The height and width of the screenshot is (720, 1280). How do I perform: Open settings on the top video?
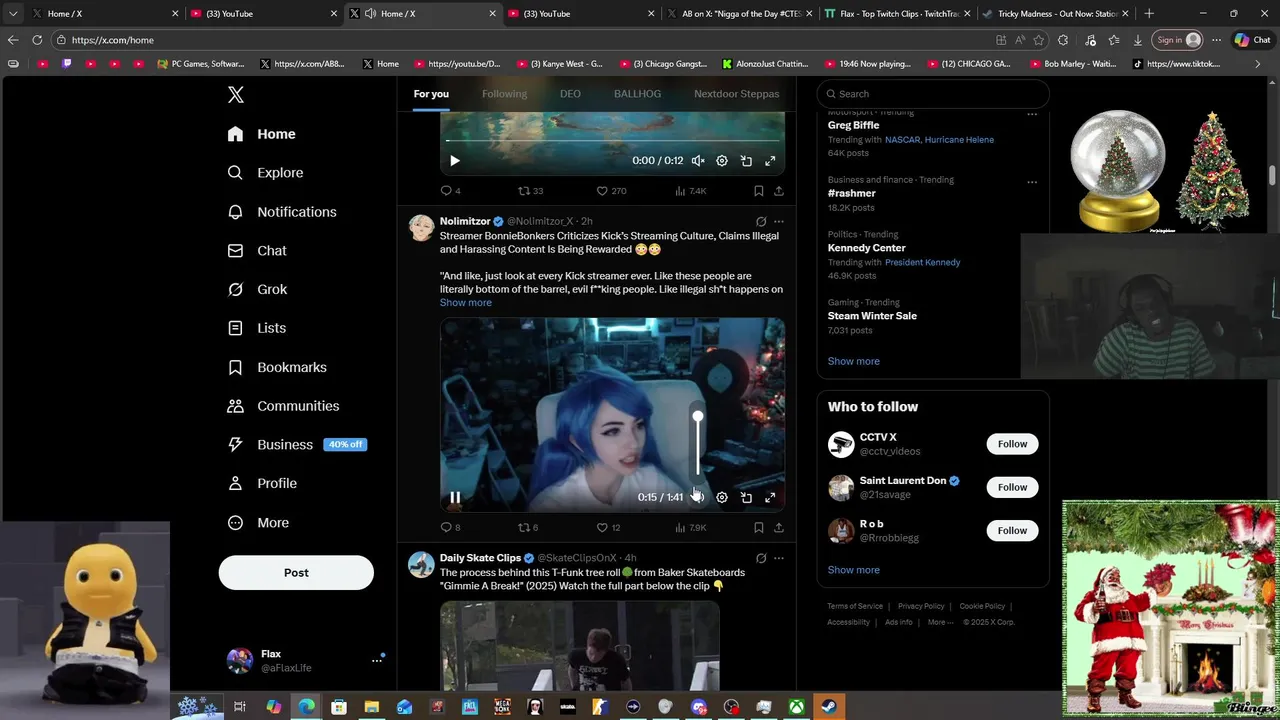pos(722,161)
